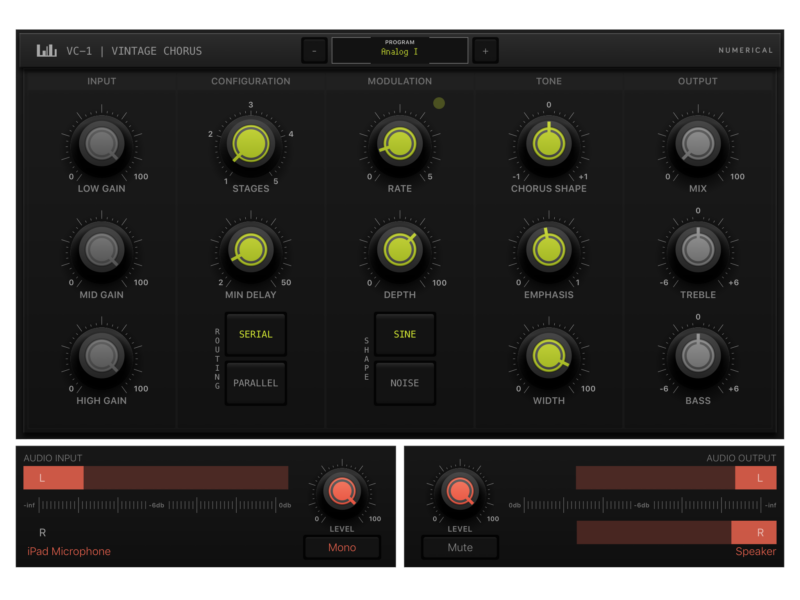Choose the Sine modulation shape
Screen dimensions: 800x600
[x=405, y=334]
